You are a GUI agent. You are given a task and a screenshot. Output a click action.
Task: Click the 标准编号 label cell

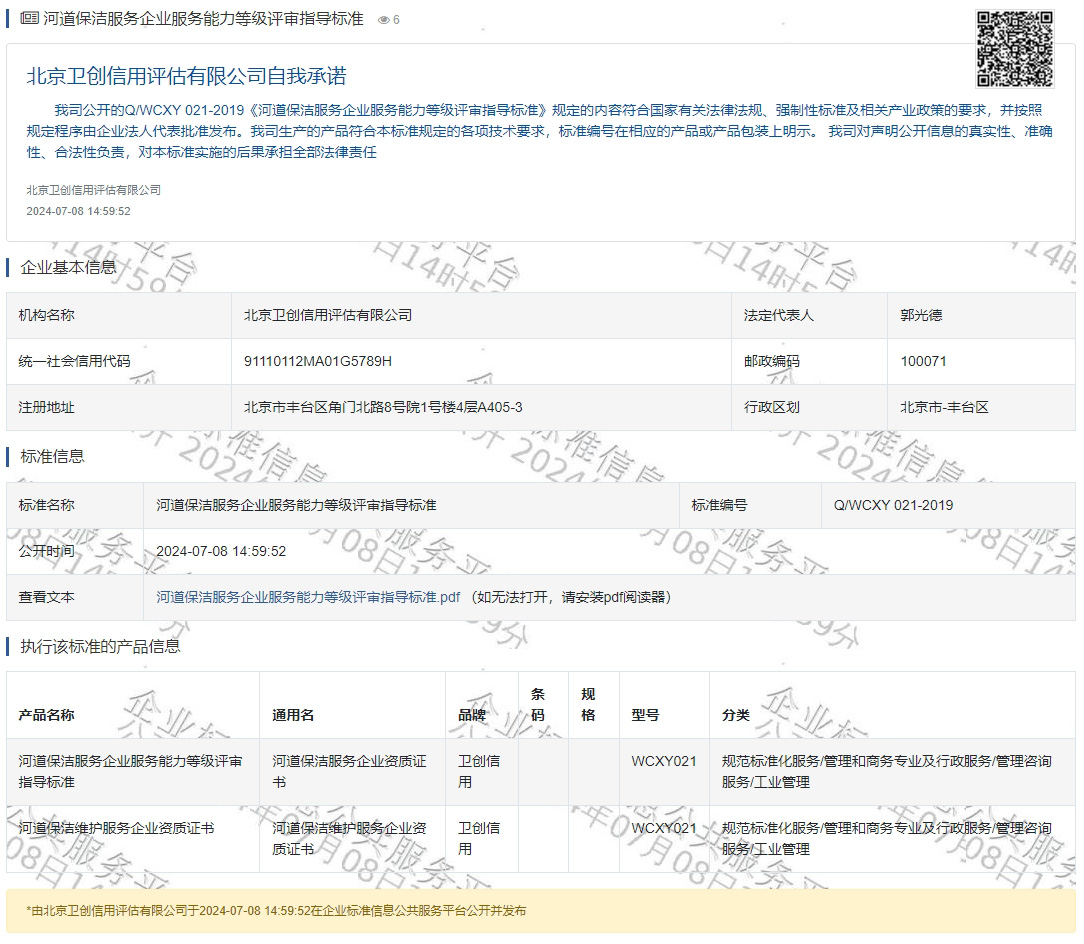(x=751, y=506)
